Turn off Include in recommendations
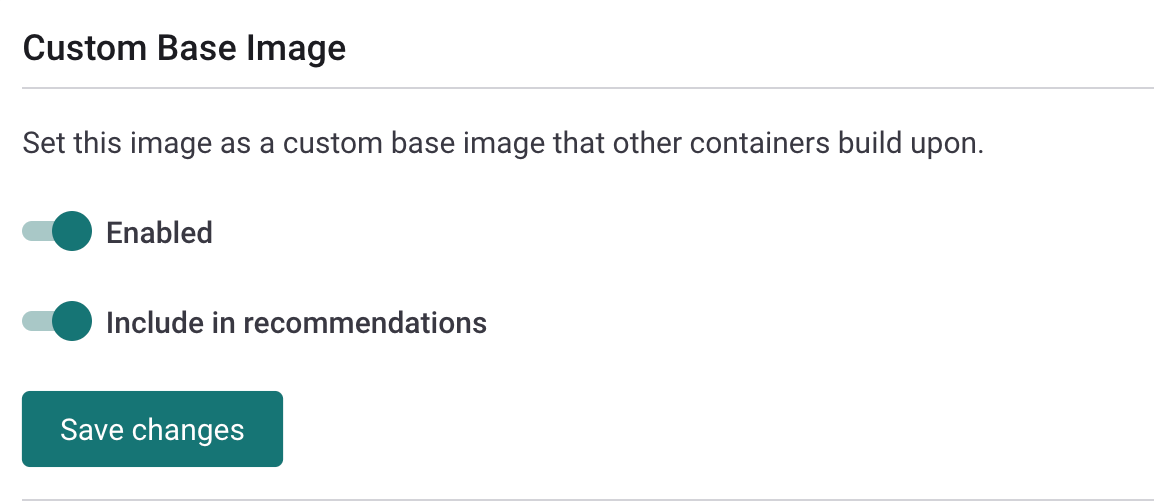 pos(57,322)
